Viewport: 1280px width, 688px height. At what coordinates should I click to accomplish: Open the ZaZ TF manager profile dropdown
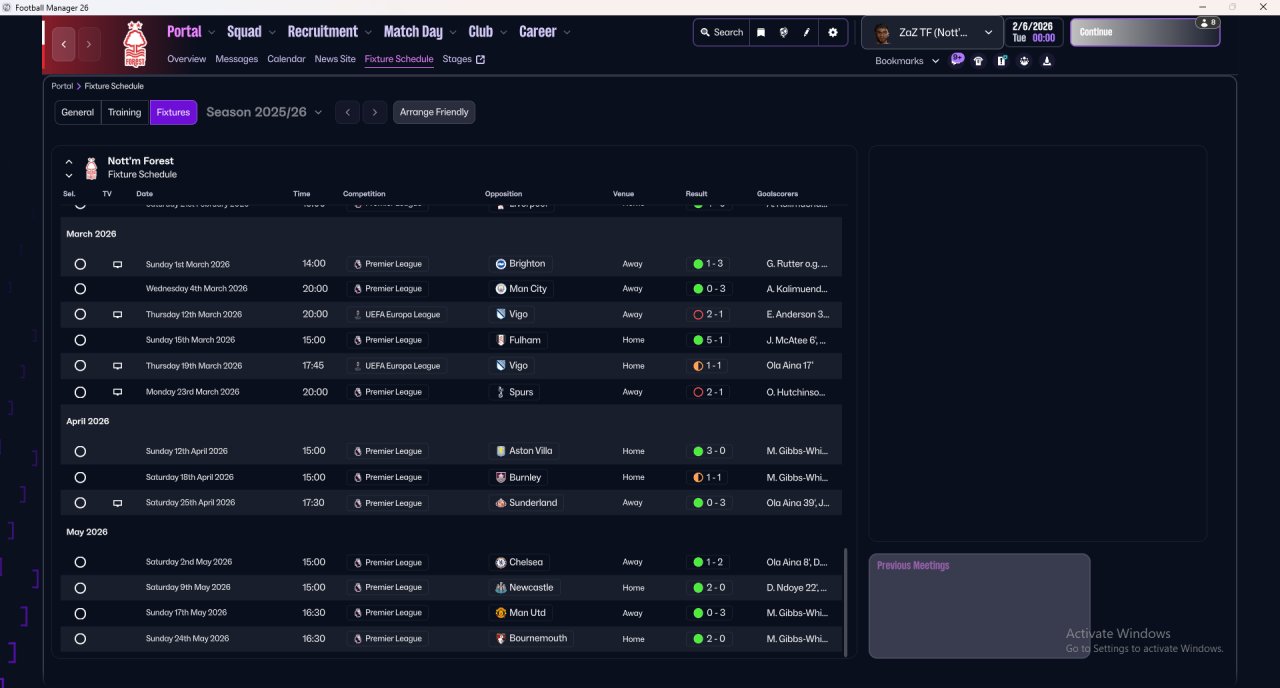pyautogui.click(x=932, y=32)
